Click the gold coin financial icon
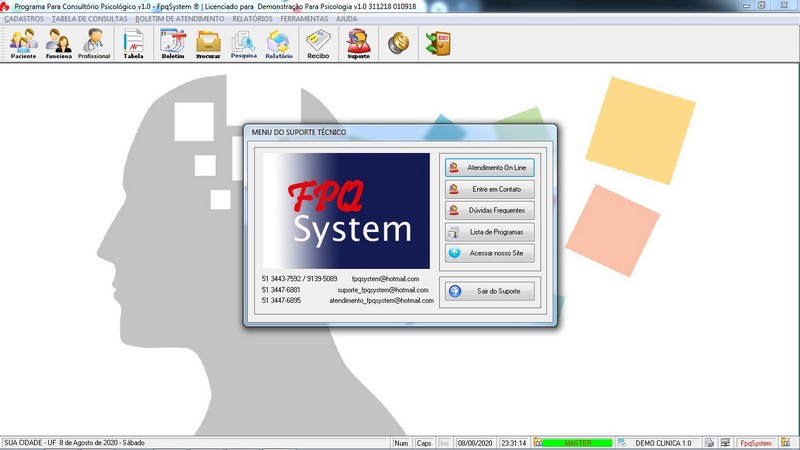Screen dimensions: 800x450 pos(398,43)
